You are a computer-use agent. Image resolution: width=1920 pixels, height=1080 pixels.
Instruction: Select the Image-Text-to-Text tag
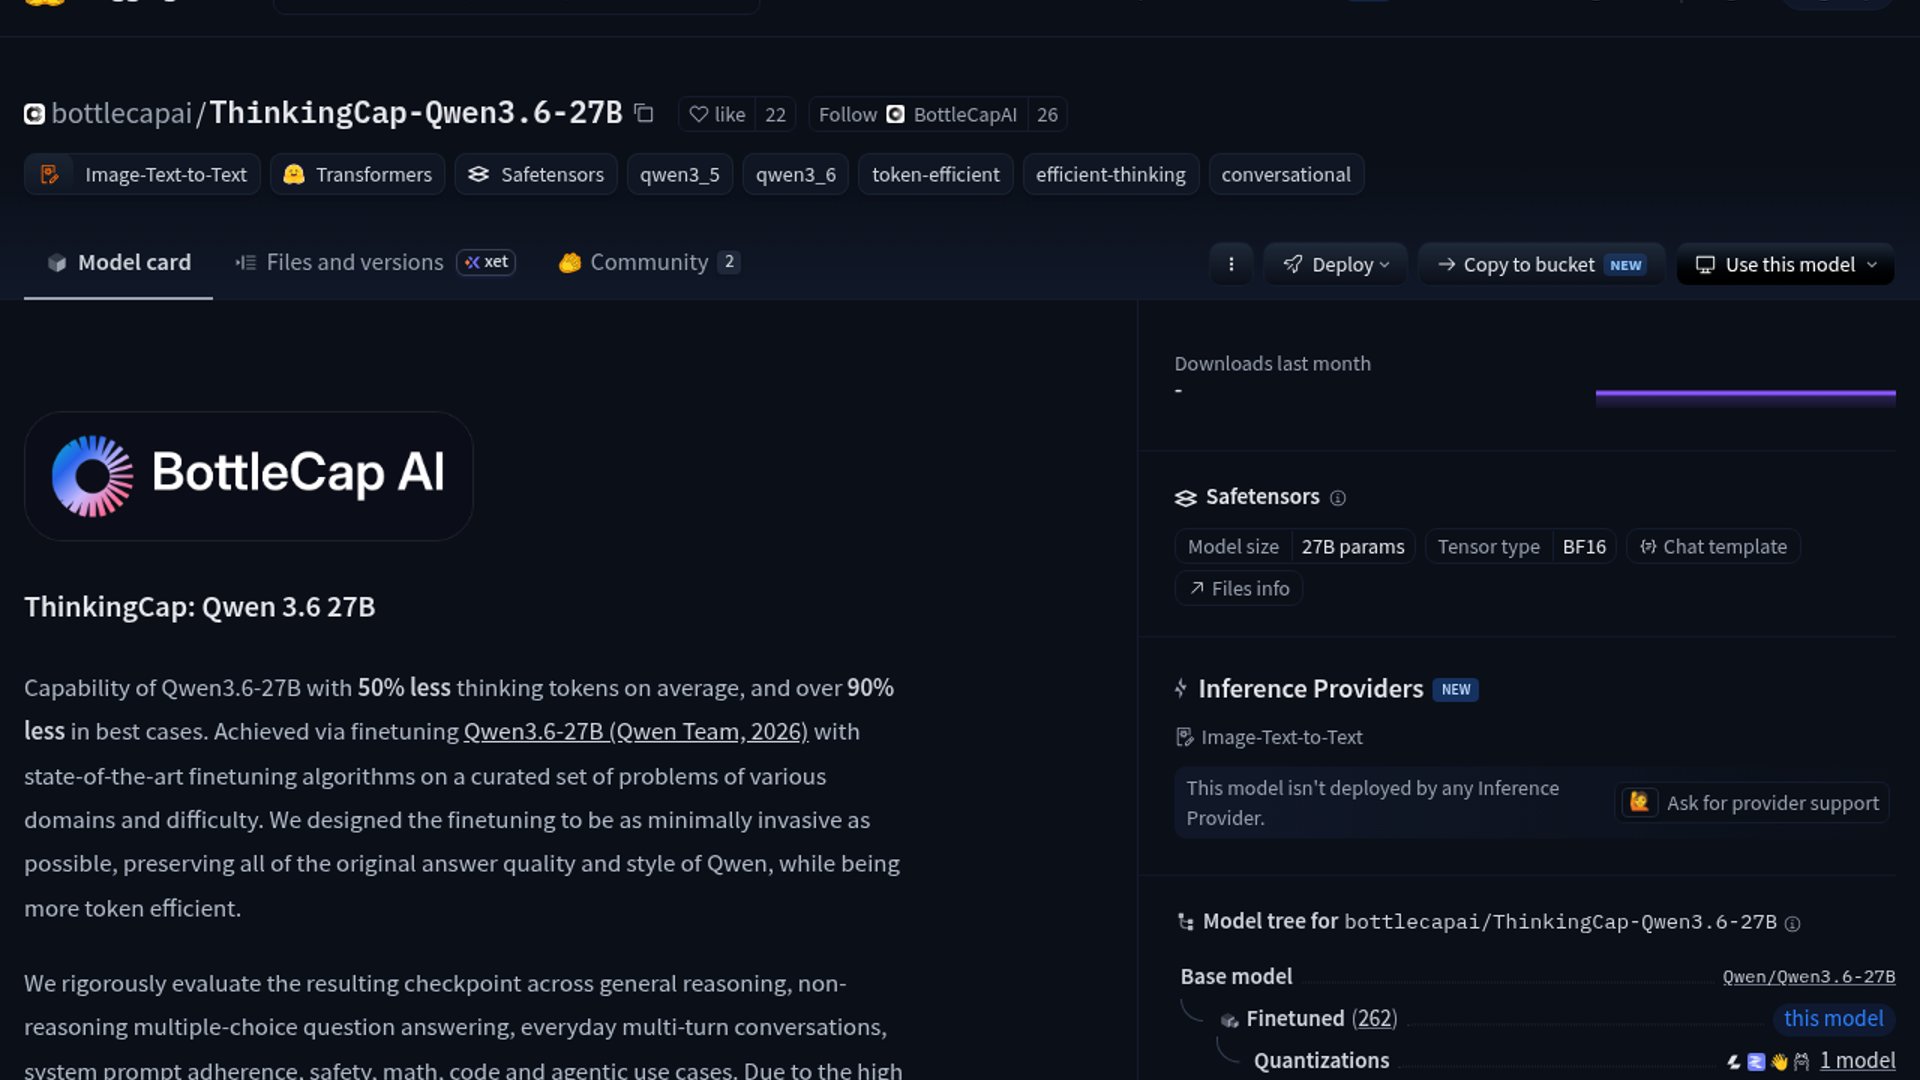[x=142, y=174]
